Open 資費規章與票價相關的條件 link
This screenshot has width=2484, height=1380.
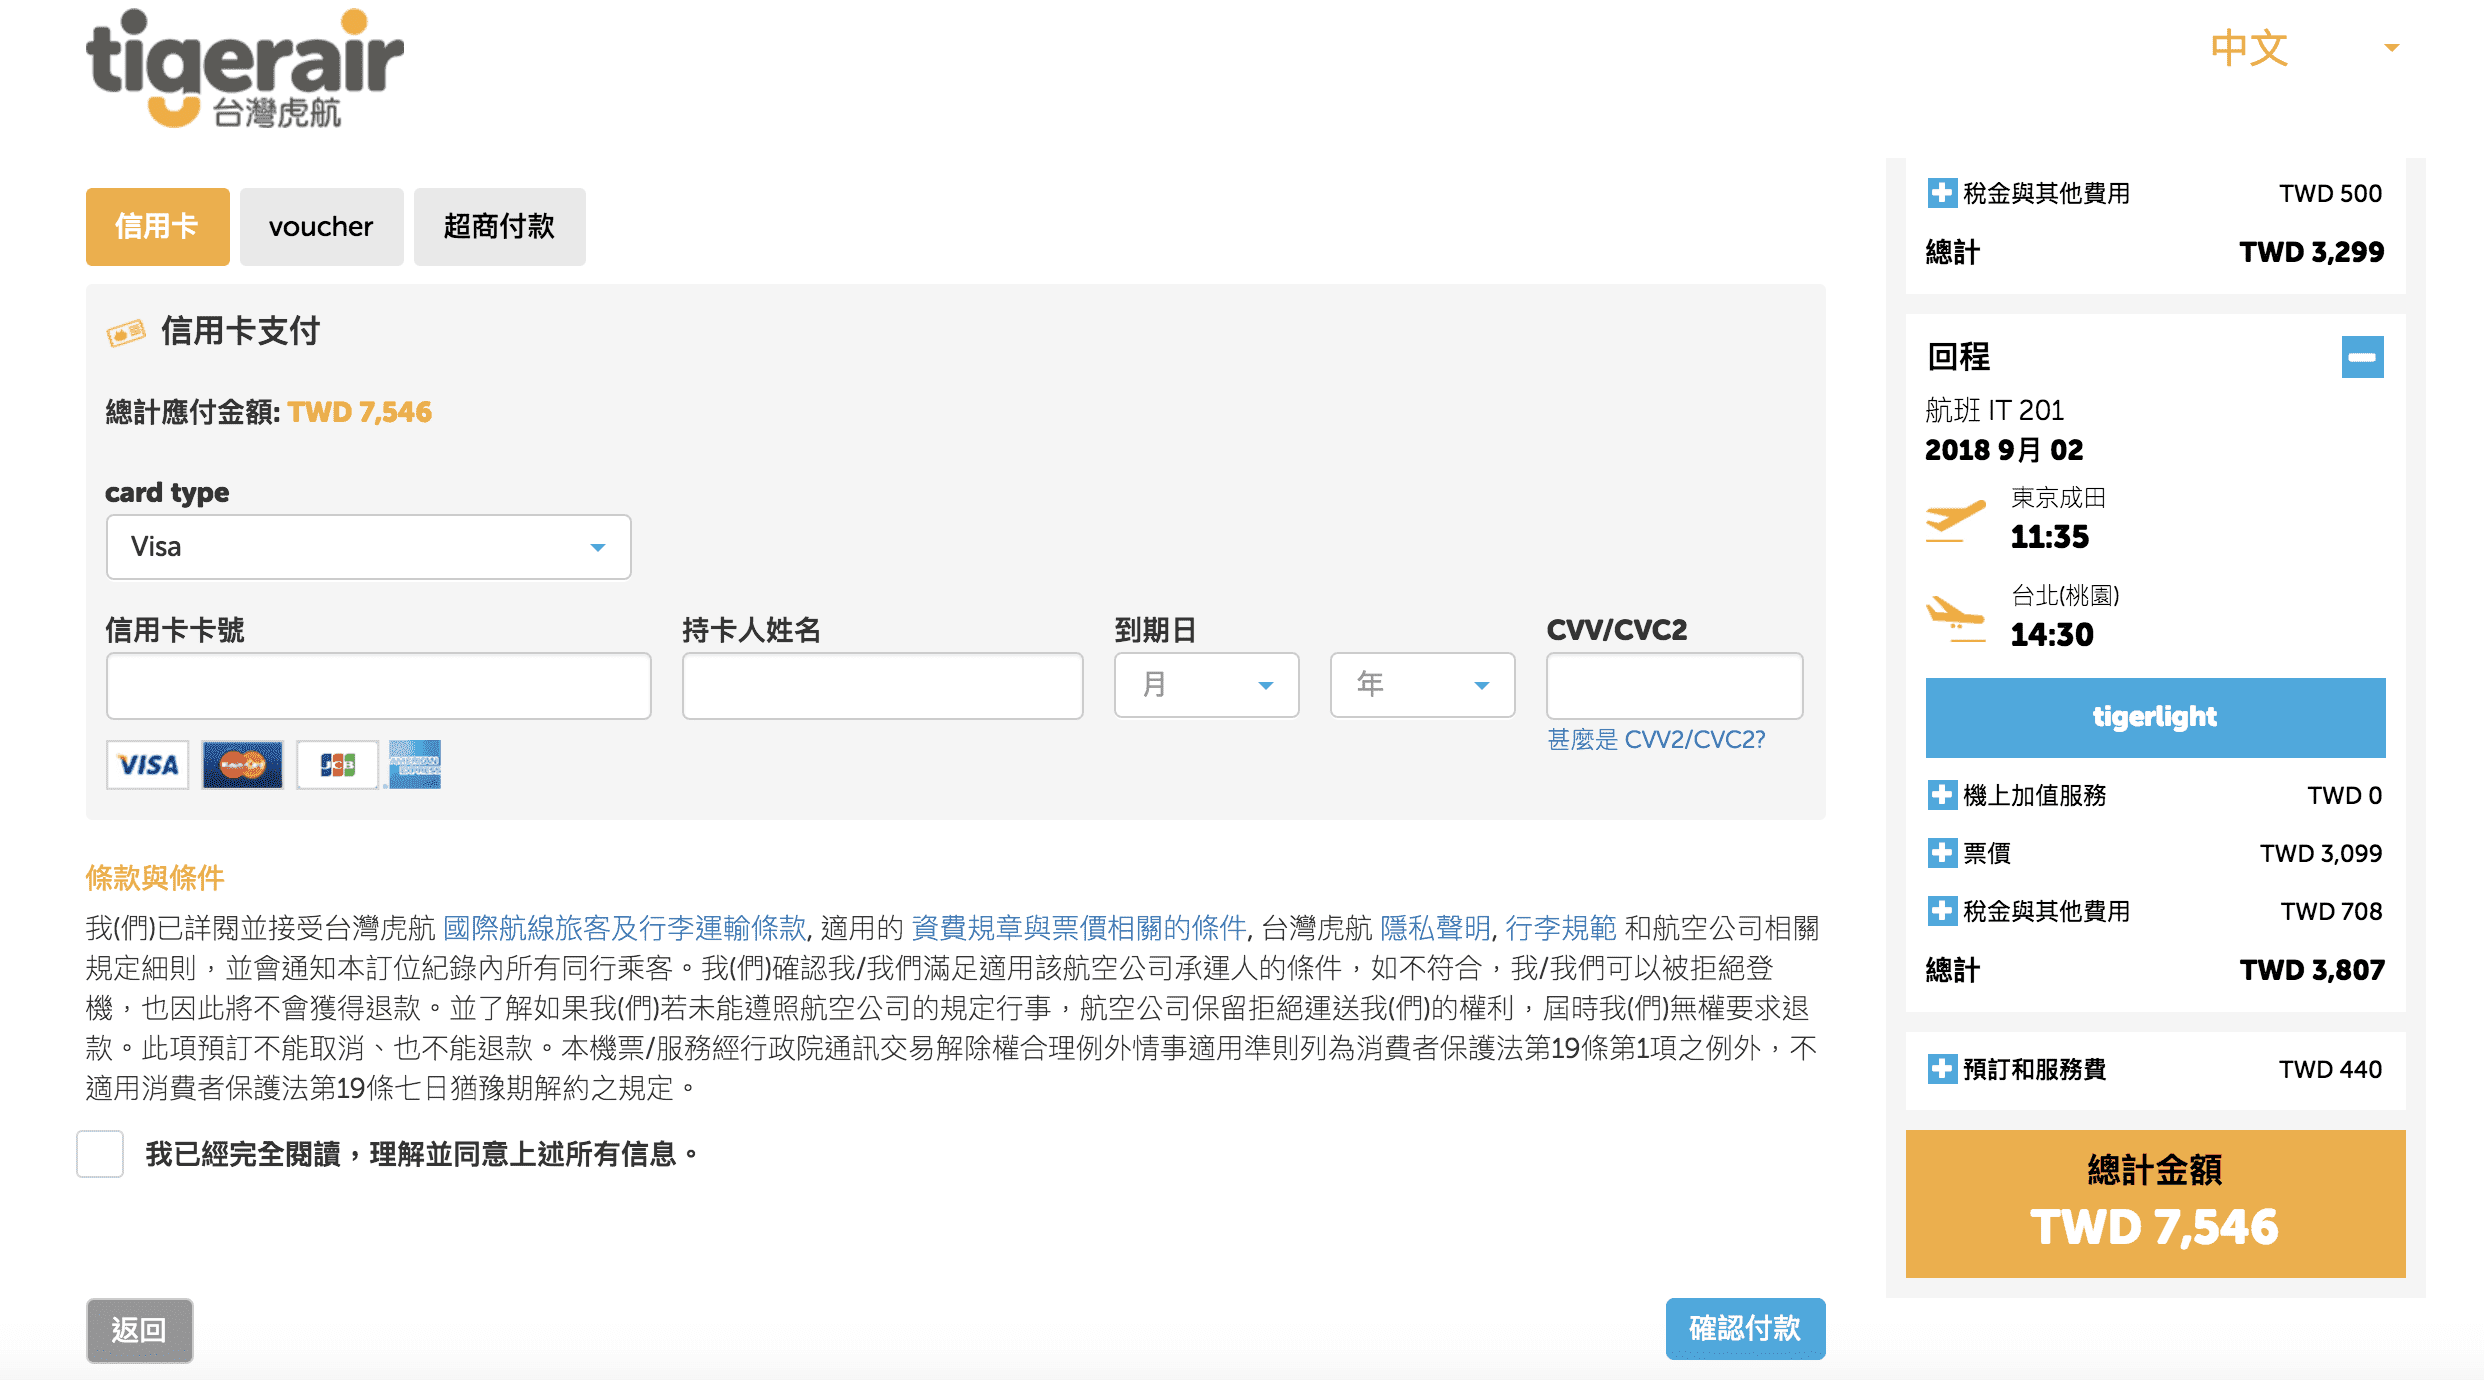pos(1078,928)
